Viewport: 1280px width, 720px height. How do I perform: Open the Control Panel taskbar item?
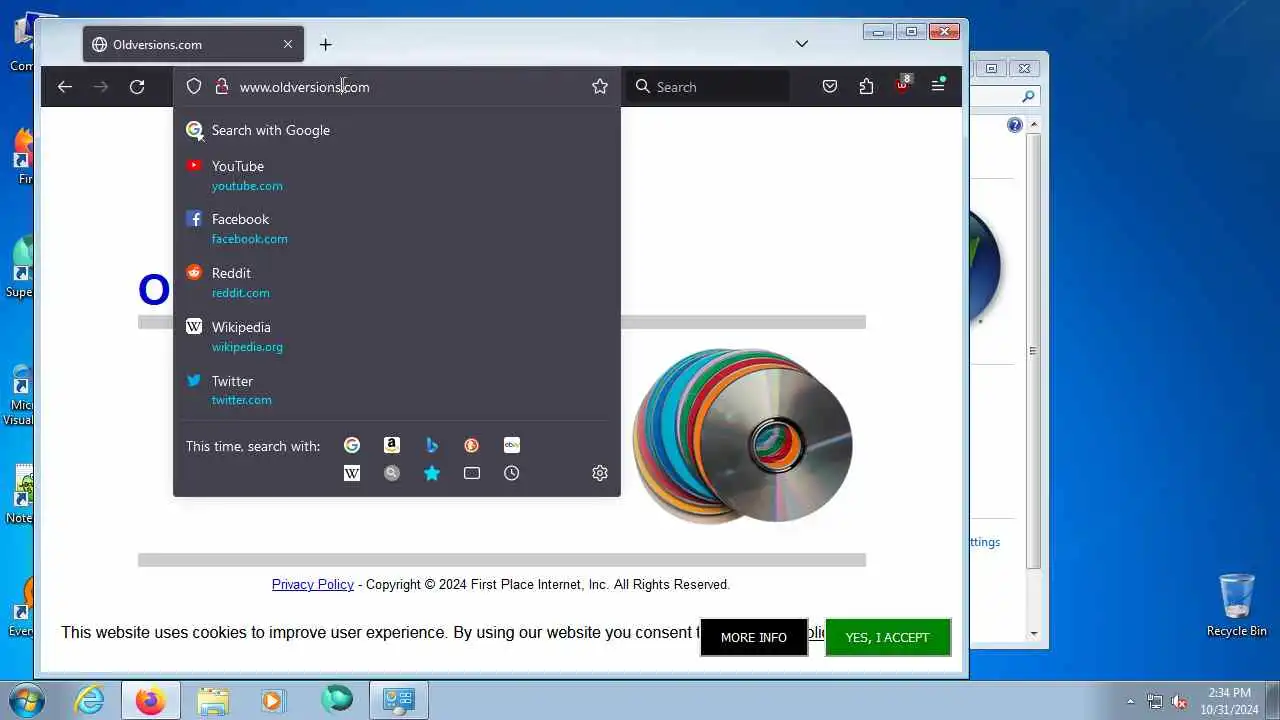coord(399,700)
